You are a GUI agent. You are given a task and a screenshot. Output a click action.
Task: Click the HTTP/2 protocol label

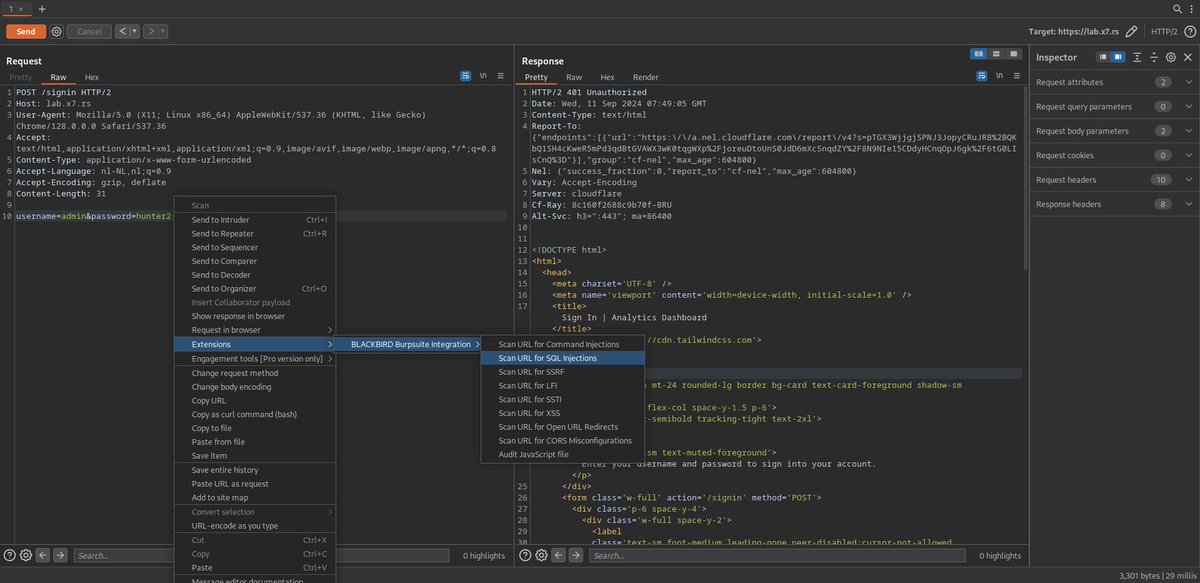click(x=1164, y=31)
